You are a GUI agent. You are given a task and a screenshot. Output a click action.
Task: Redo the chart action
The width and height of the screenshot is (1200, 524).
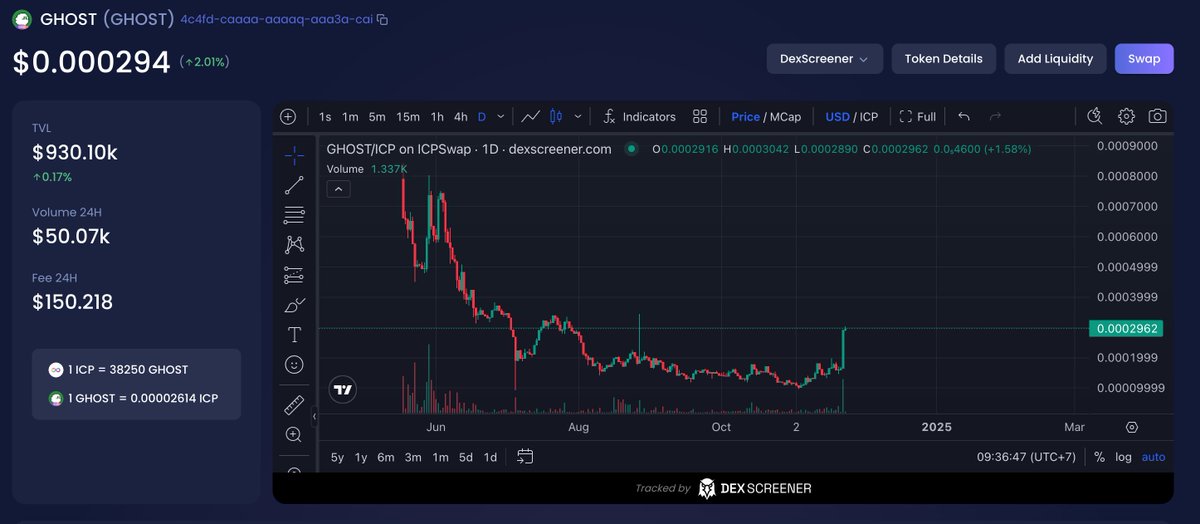click(x=995, y=117)
